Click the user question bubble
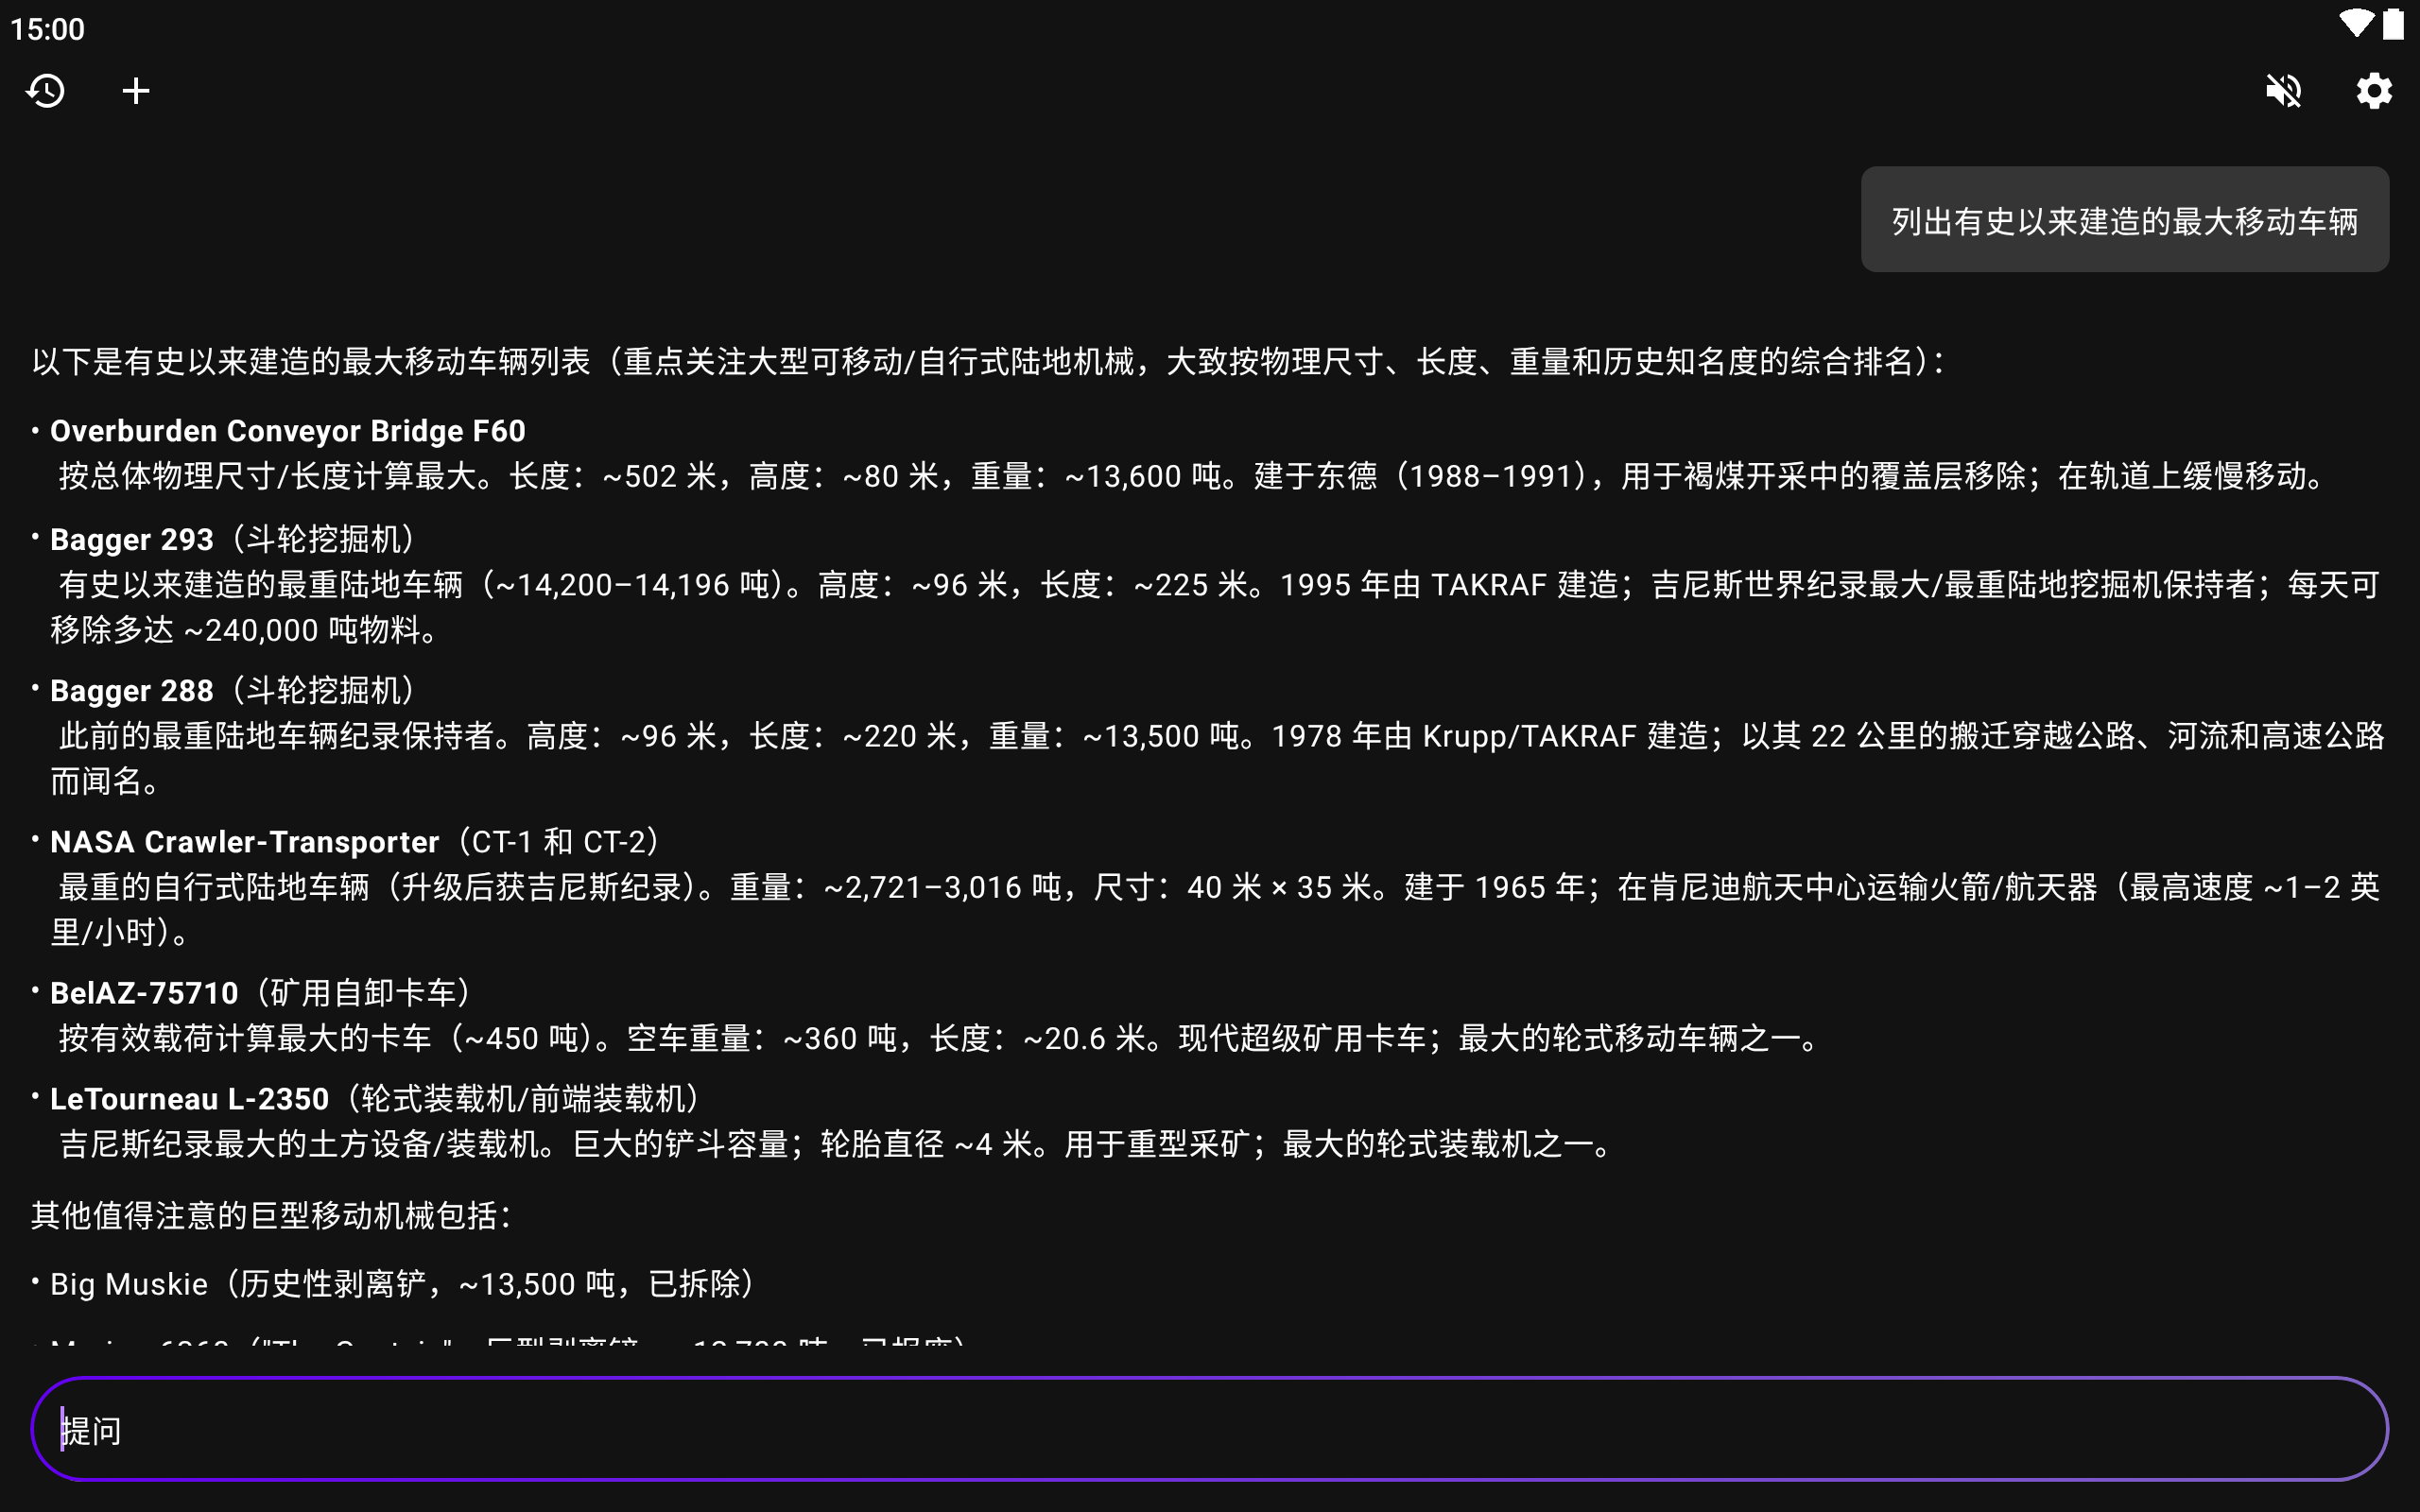Screen dimensions: 2420x1512 click(2124, 220)
